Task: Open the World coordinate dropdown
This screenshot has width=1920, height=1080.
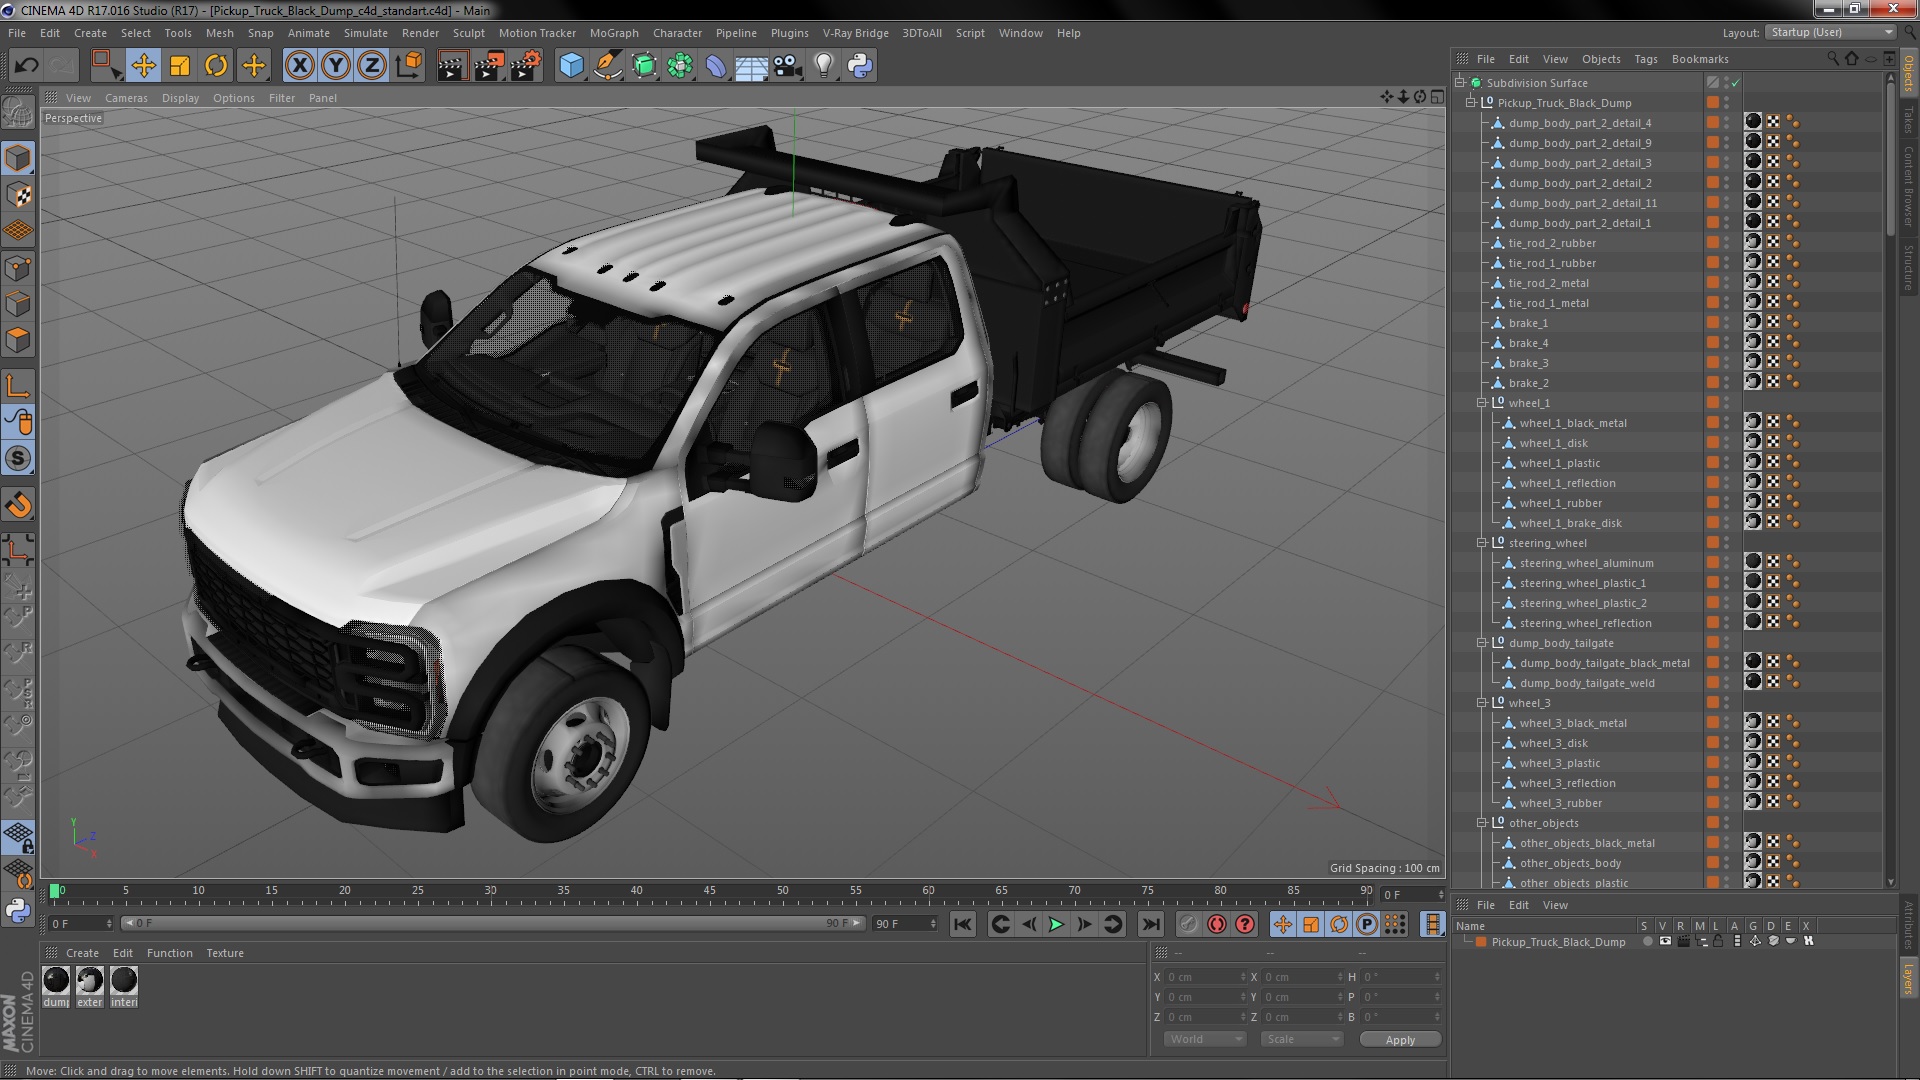Action: tap(1205, 1039)
